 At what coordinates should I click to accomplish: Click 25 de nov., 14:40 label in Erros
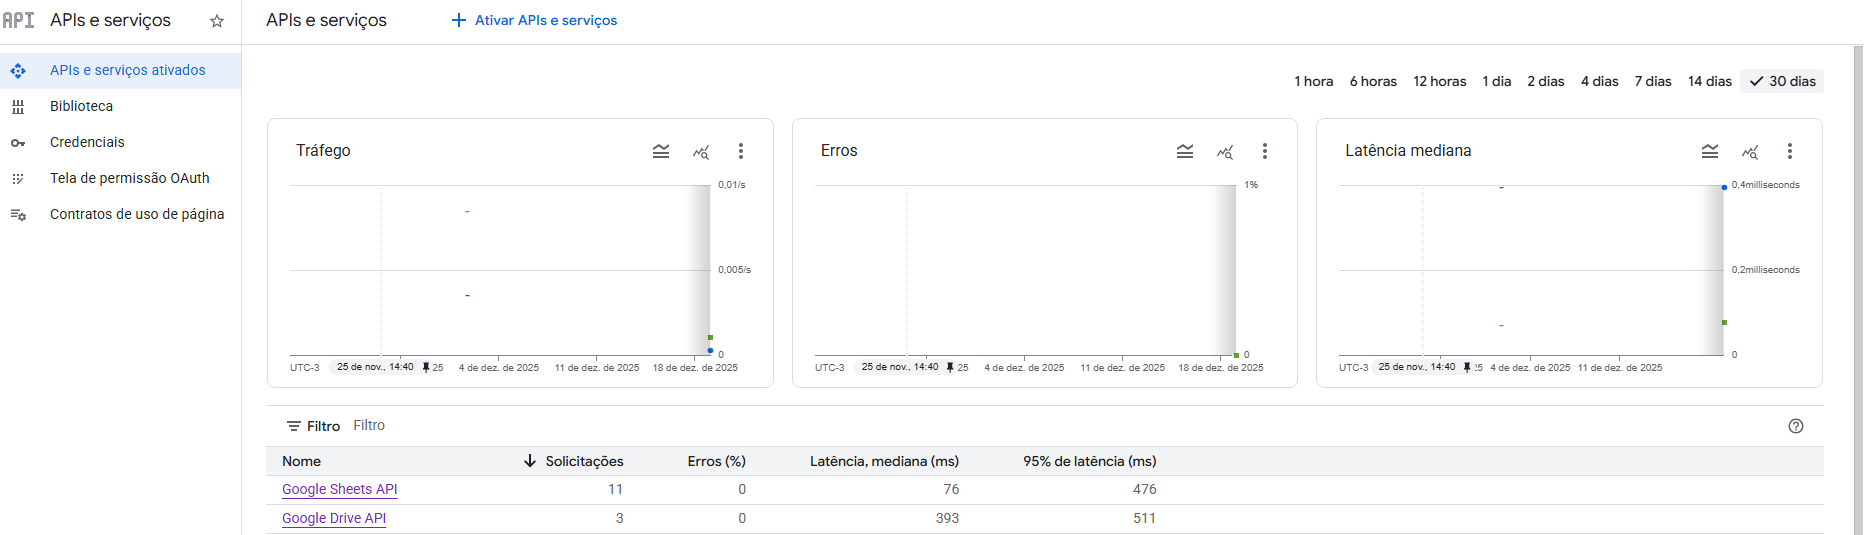point(900,368)
